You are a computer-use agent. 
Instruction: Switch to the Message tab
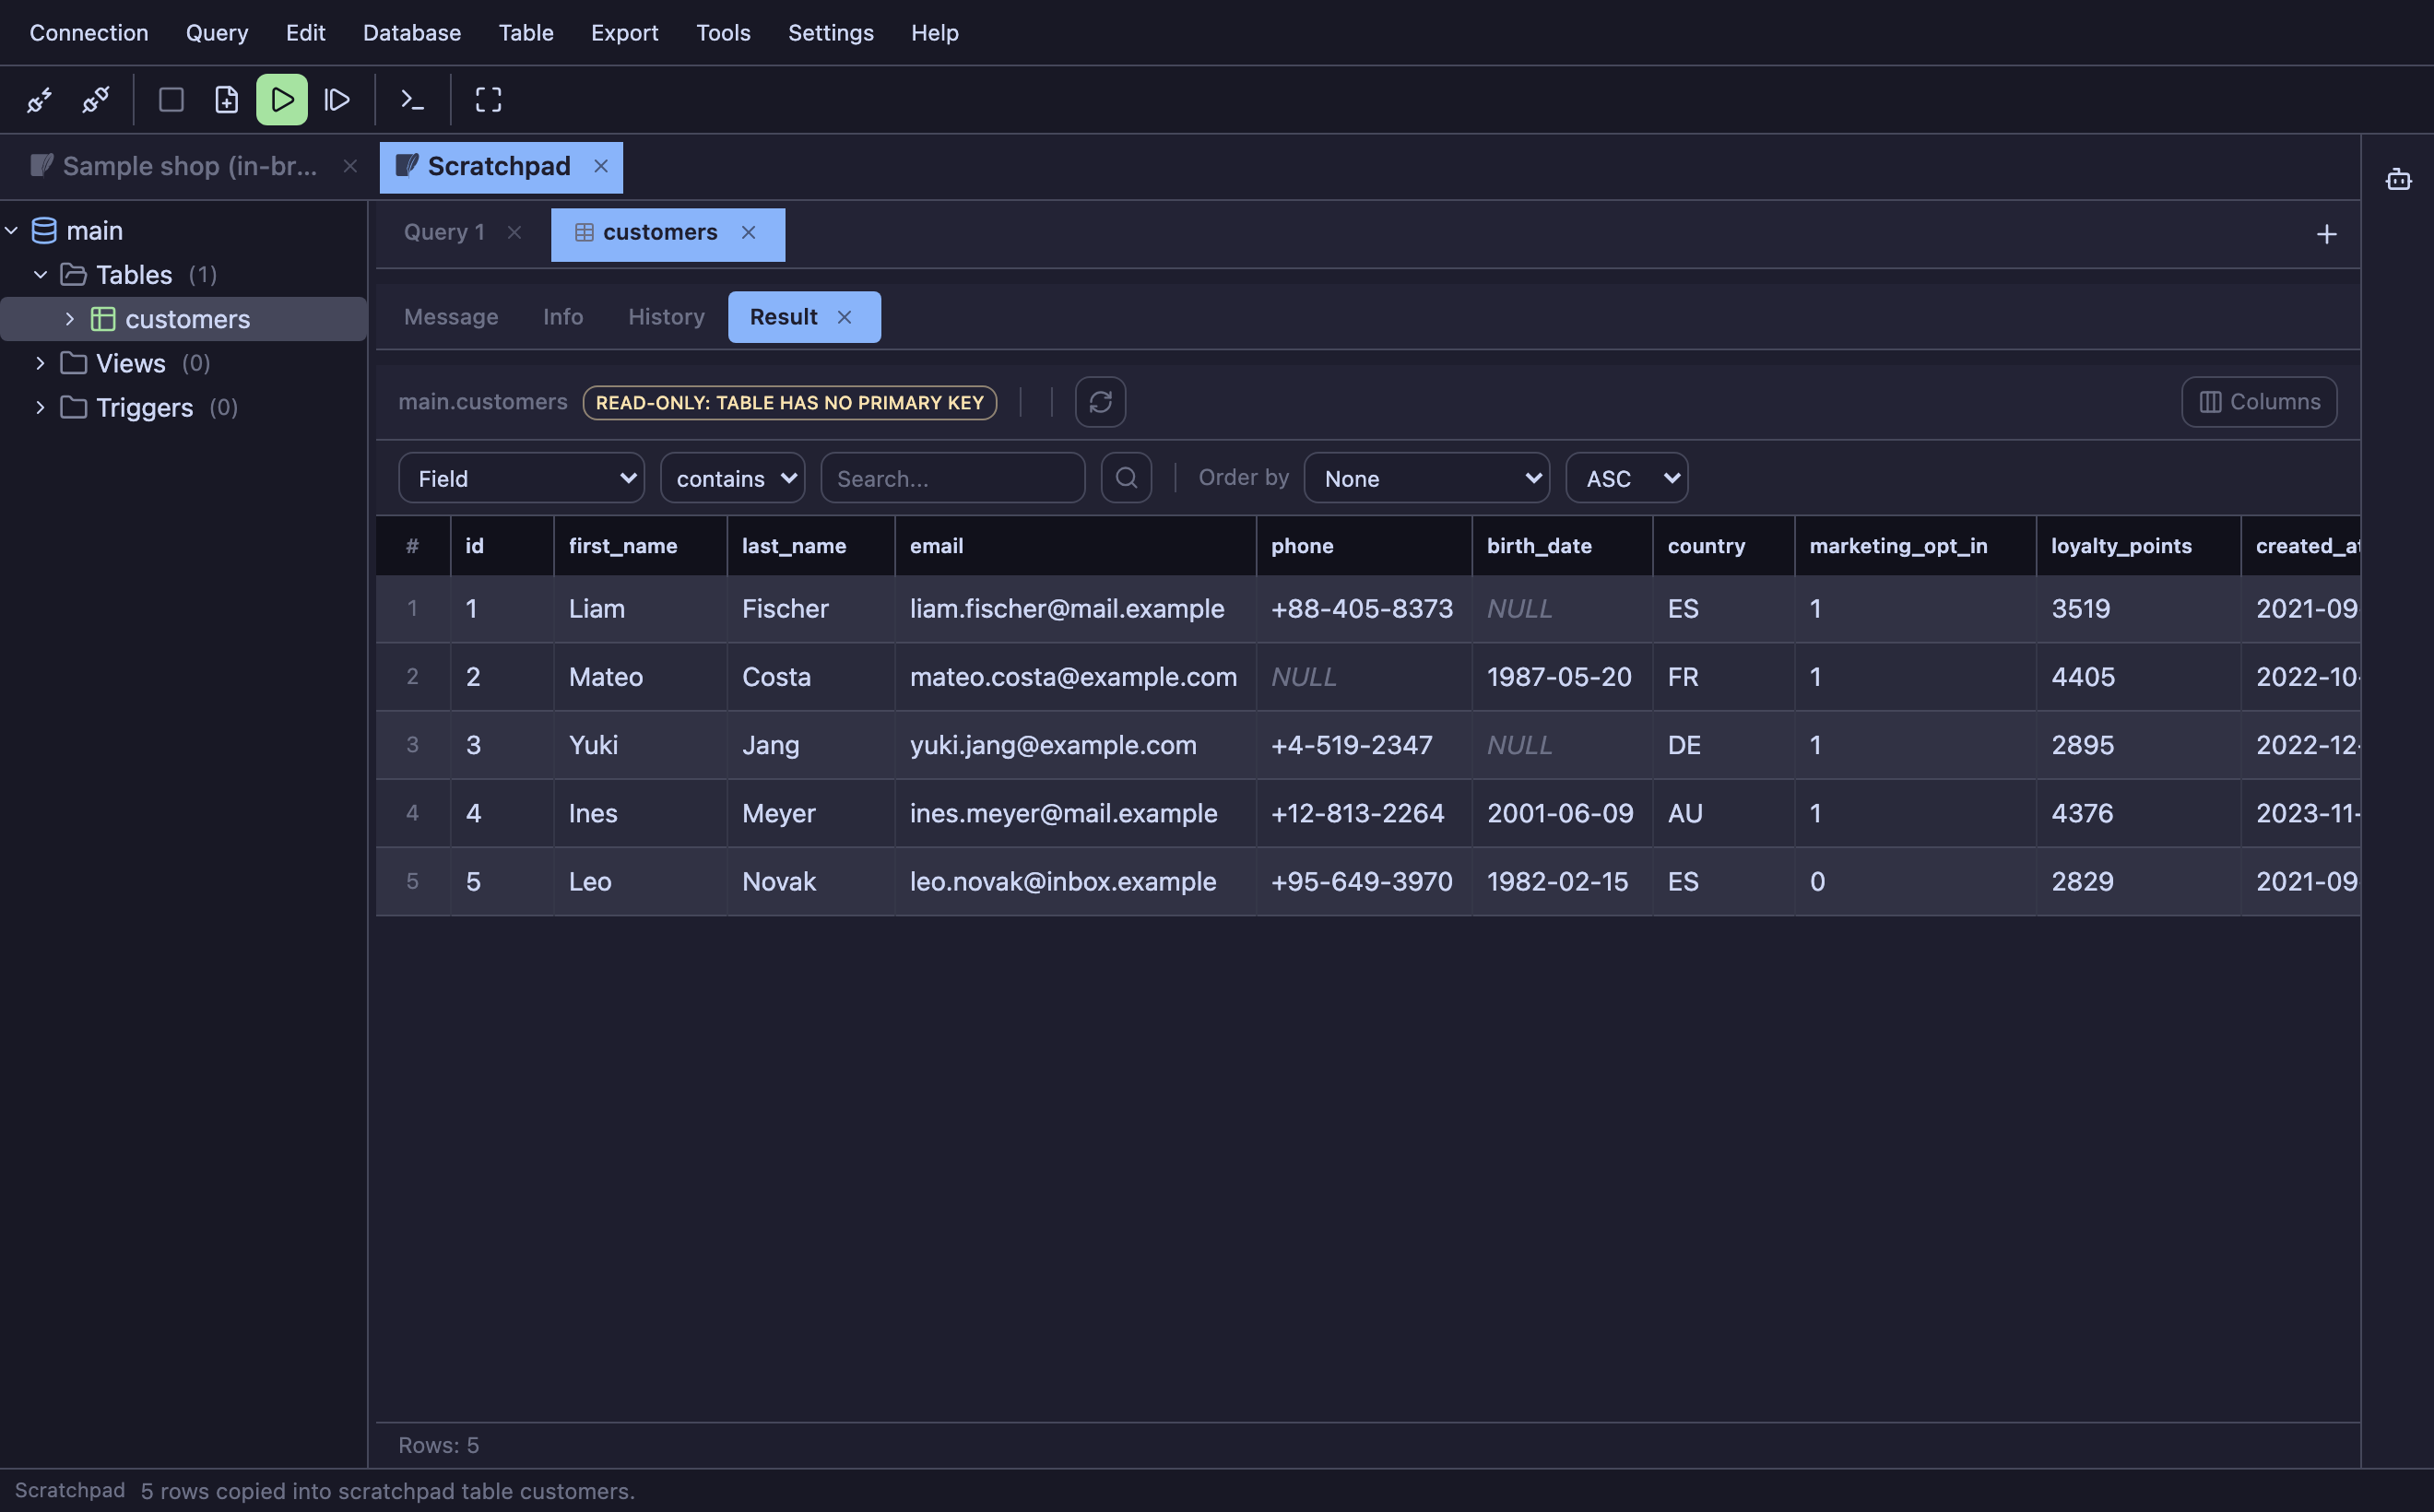coord(451,317)
